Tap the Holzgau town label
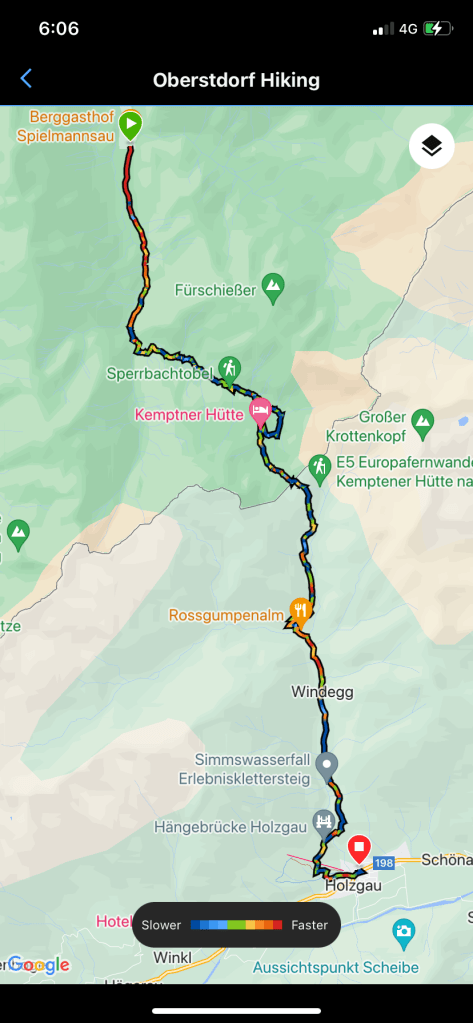The width and height of the screenshot is (473, 1023). (353, 885)
